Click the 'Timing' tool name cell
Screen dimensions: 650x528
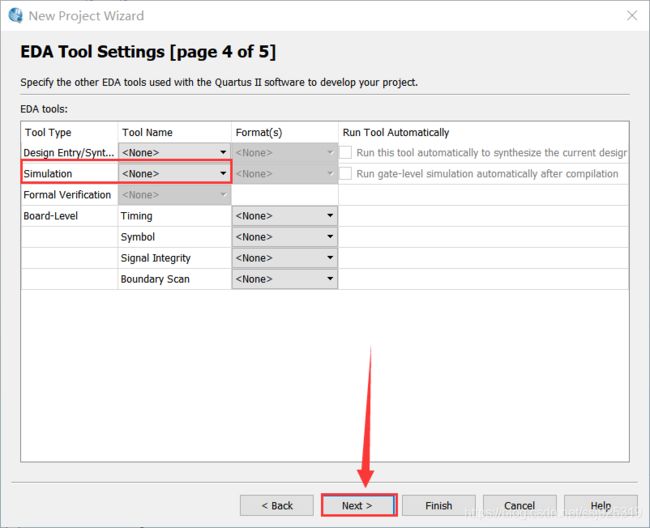[x=175, y=216]
